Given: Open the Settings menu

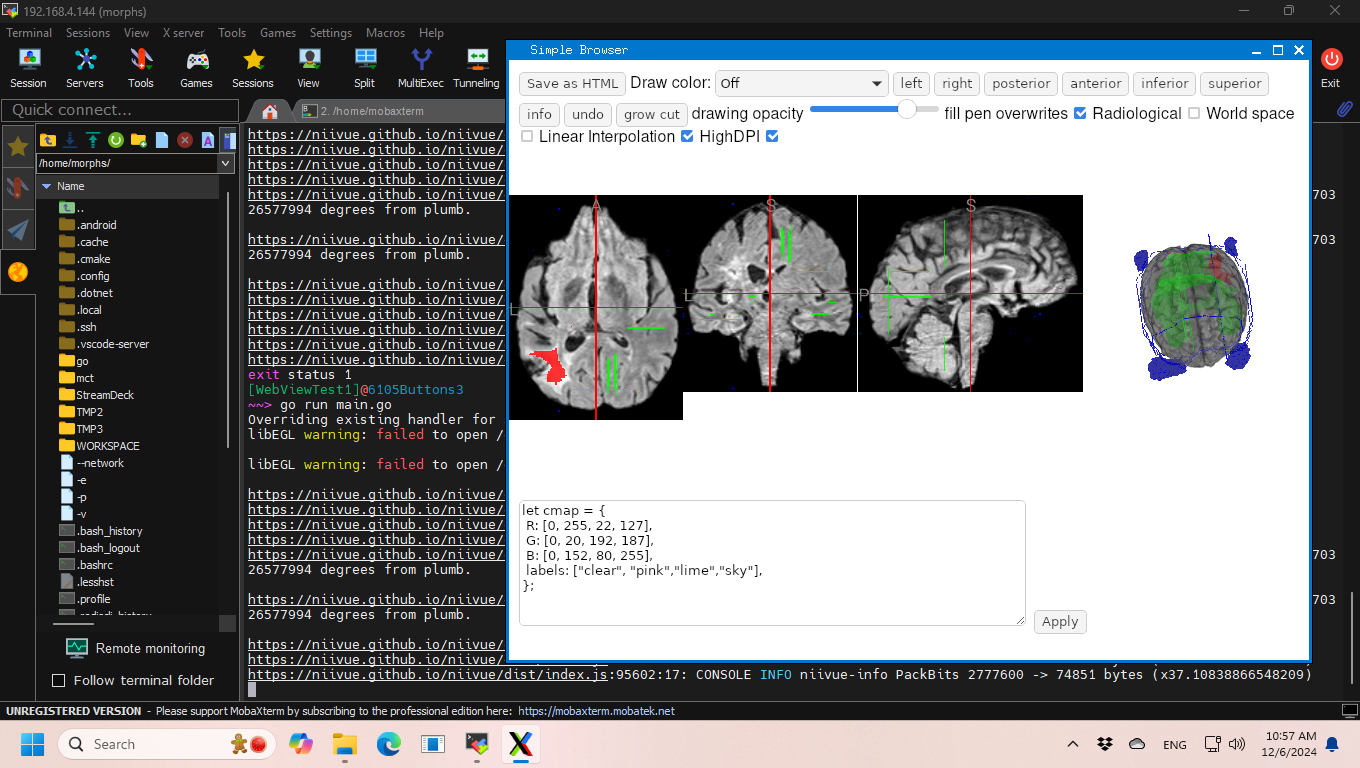Looking at the screenshot, I should click(331, 33).
